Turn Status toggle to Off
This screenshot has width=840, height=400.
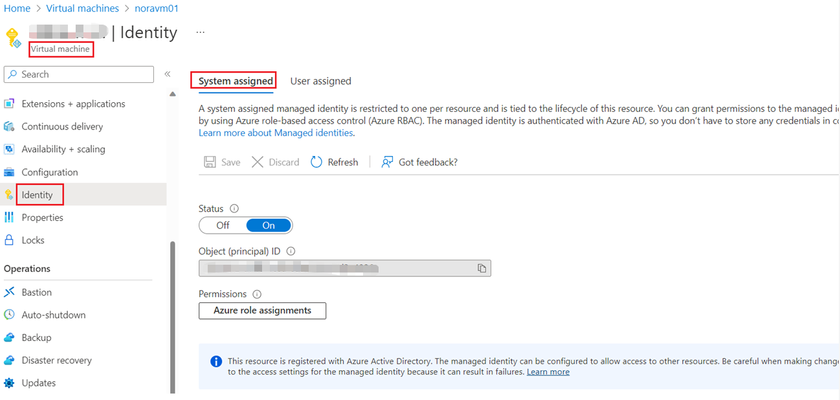coord(223,225)
